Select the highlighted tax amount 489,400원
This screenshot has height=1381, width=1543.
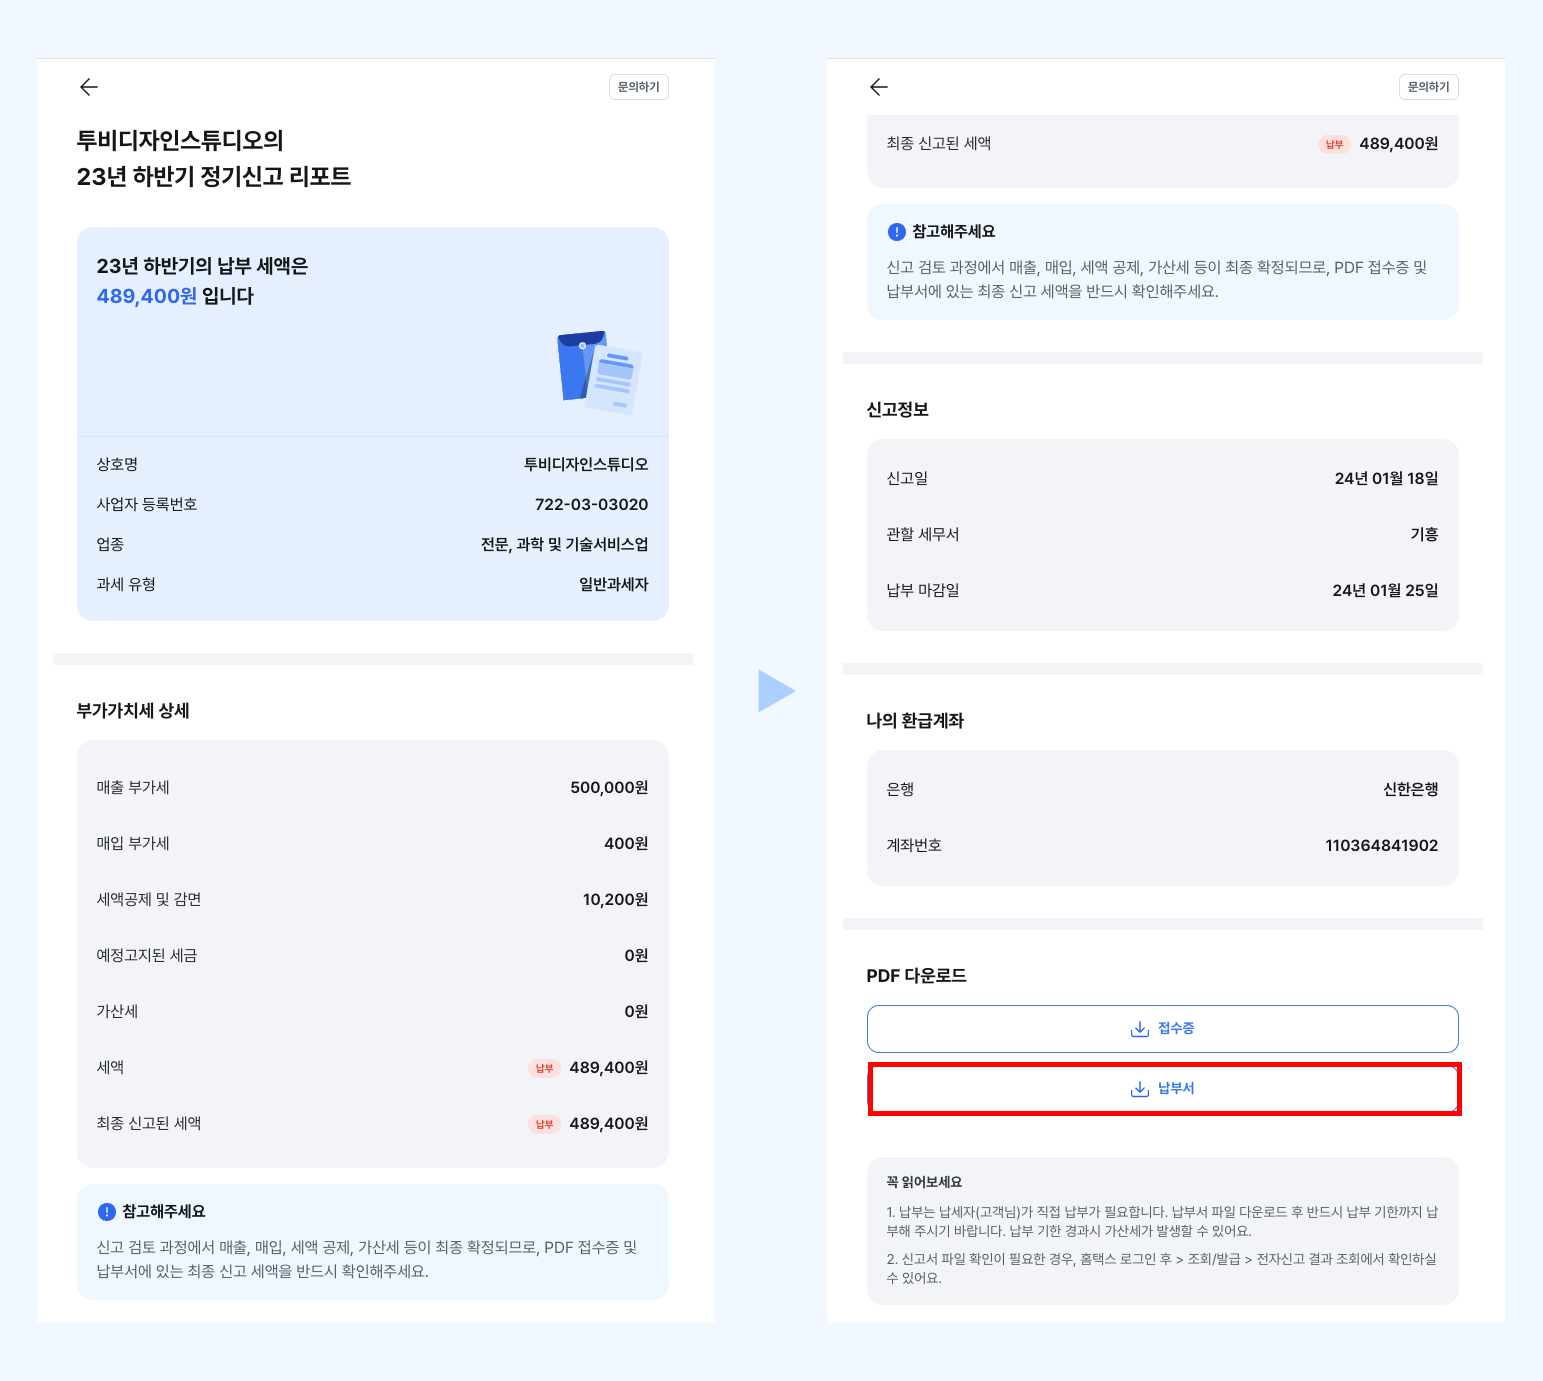click(x=147, y=296)
